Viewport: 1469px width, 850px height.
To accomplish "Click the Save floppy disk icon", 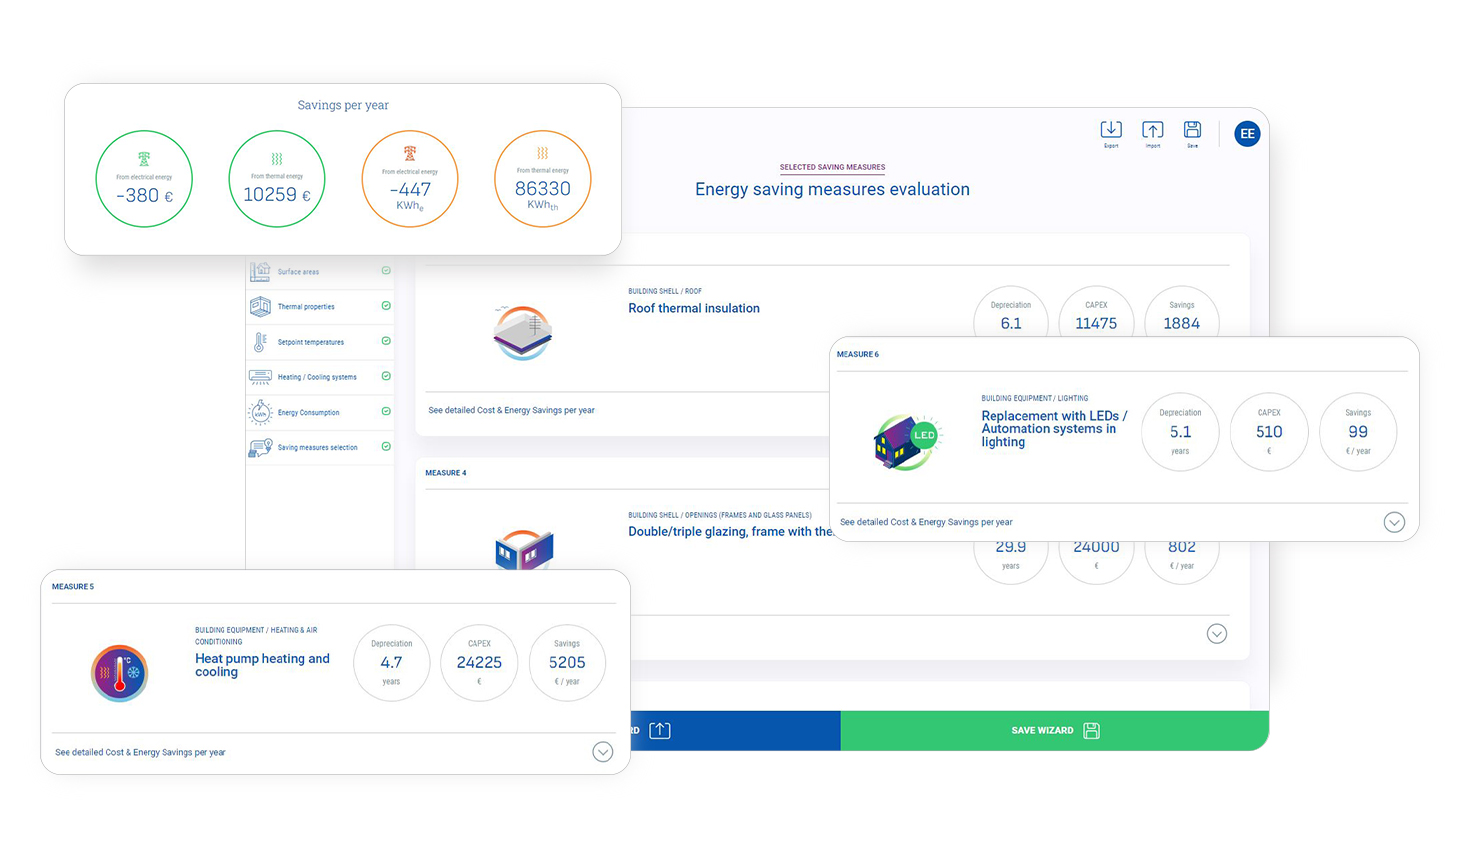I will coord(1192,130).
